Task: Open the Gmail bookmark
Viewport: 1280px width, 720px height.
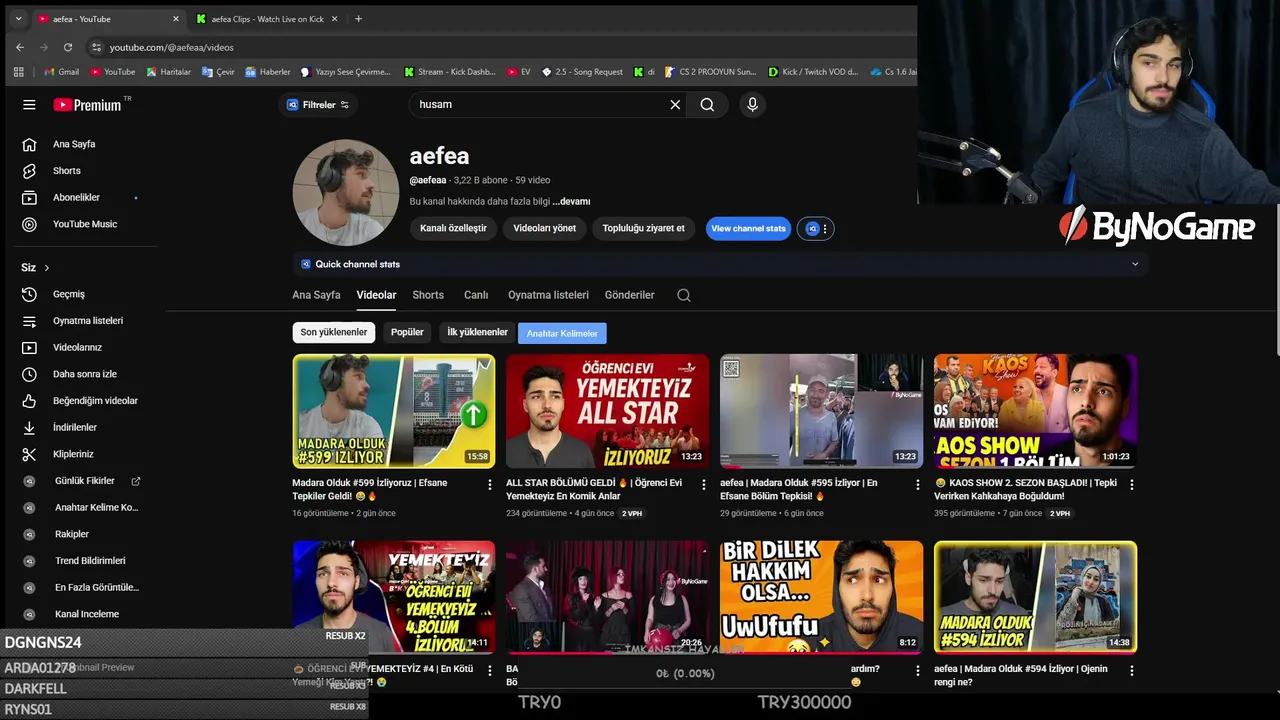Action: (x=61, y=72)
